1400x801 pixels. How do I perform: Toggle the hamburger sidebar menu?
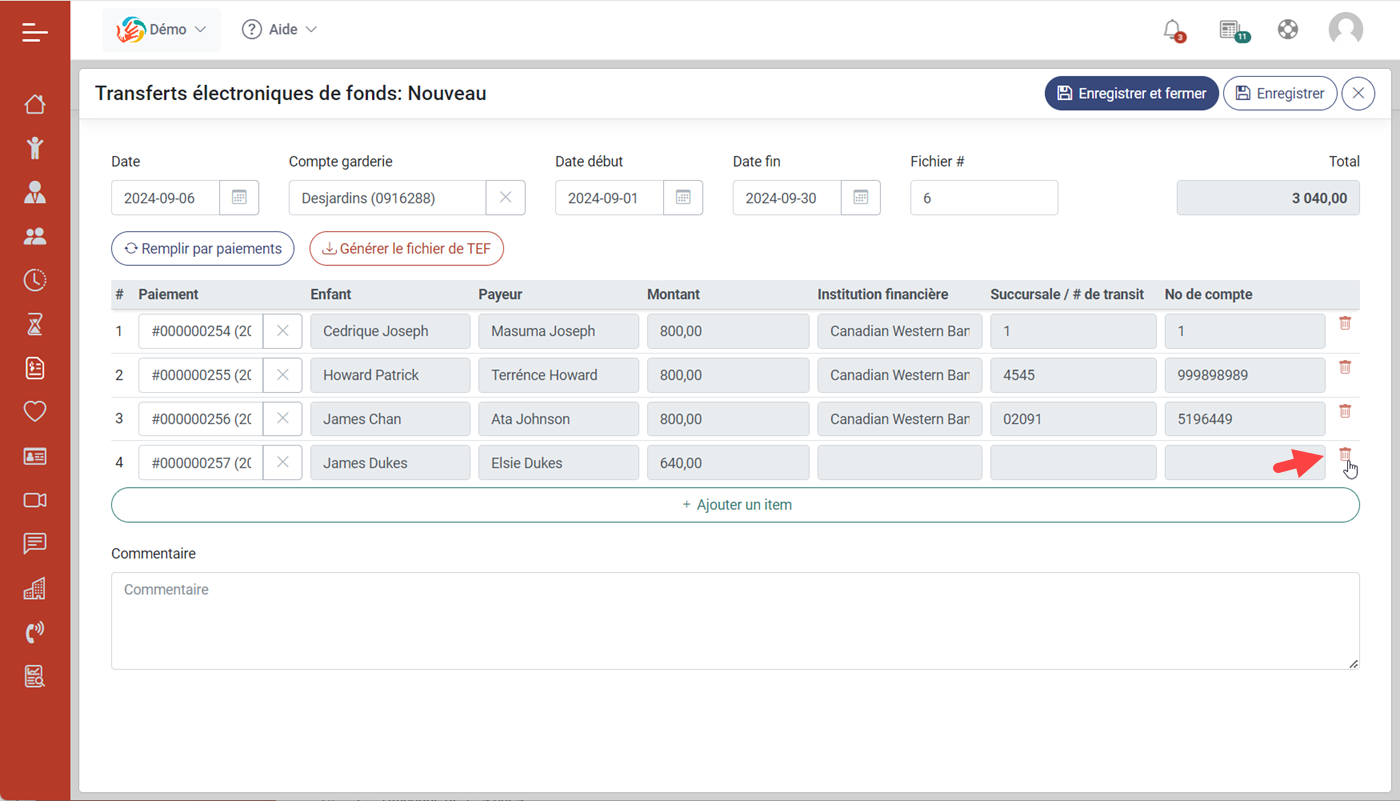pos(35,32)
